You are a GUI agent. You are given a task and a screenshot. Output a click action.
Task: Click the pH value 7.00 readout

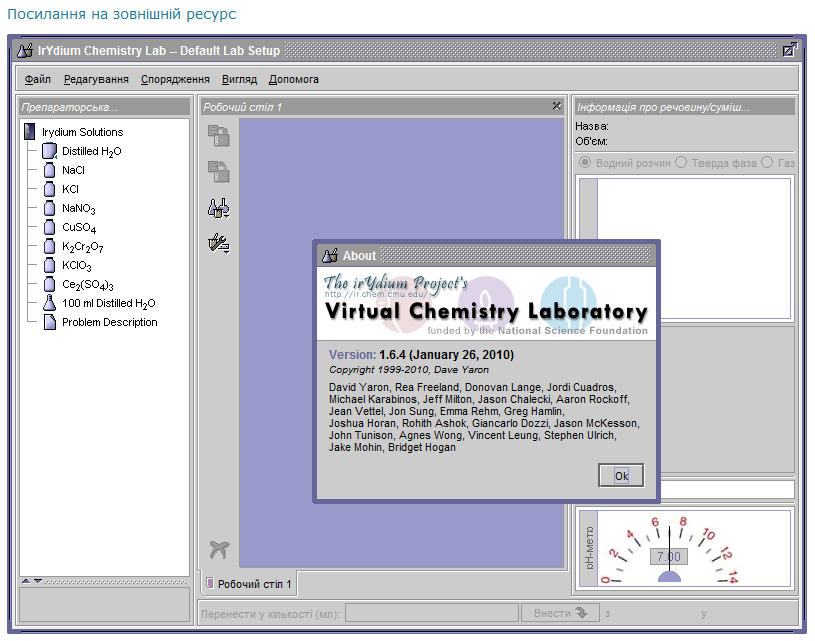point(669,556)
